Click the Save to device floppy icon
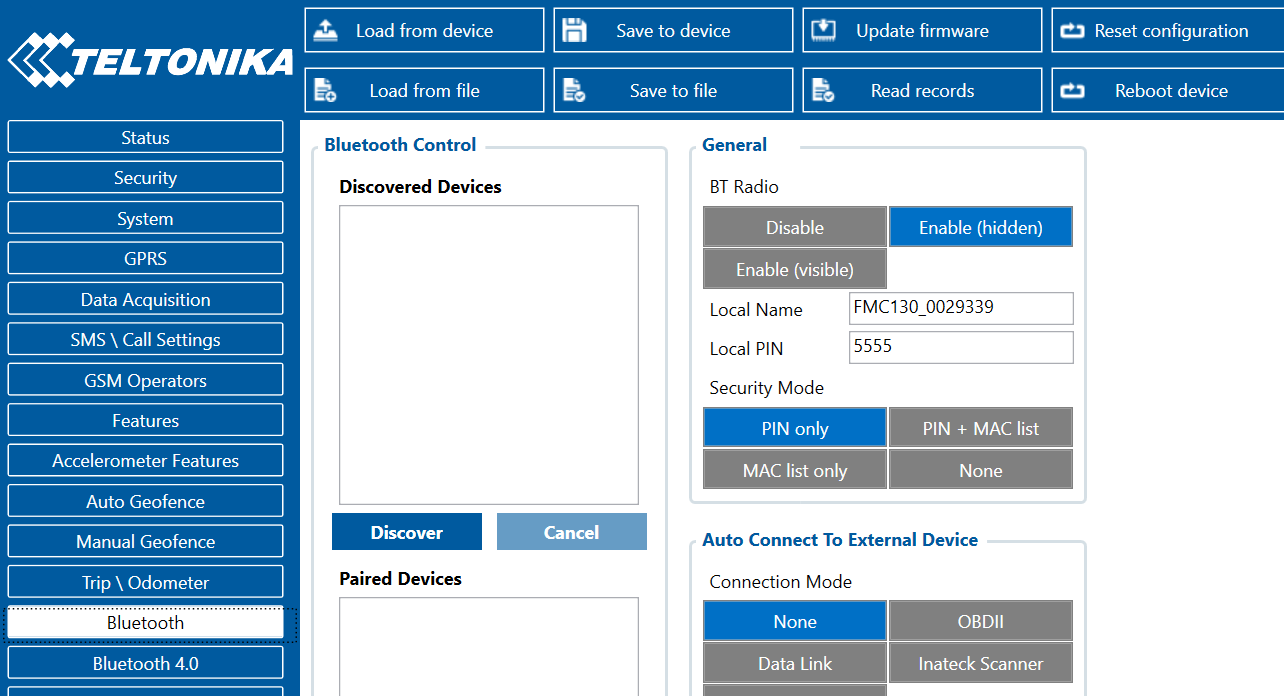Image resolution: width=1284 pixels, height=696 pixels. (574, 31)
